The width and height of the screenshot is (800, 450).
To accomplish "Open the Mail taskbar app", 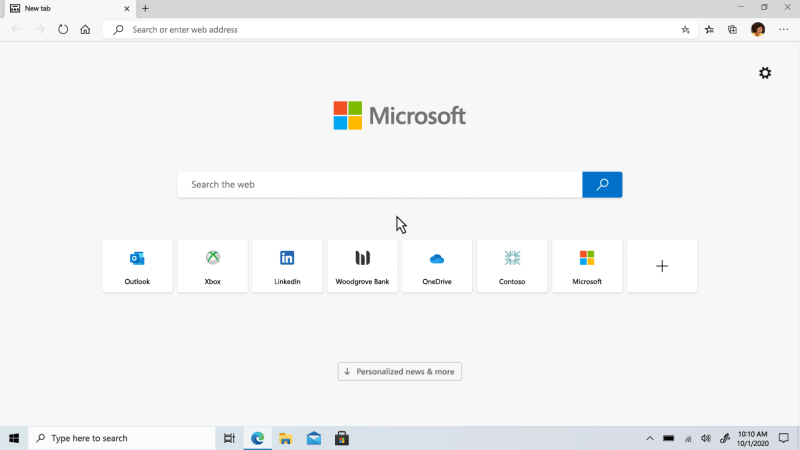I will [314, 438].
